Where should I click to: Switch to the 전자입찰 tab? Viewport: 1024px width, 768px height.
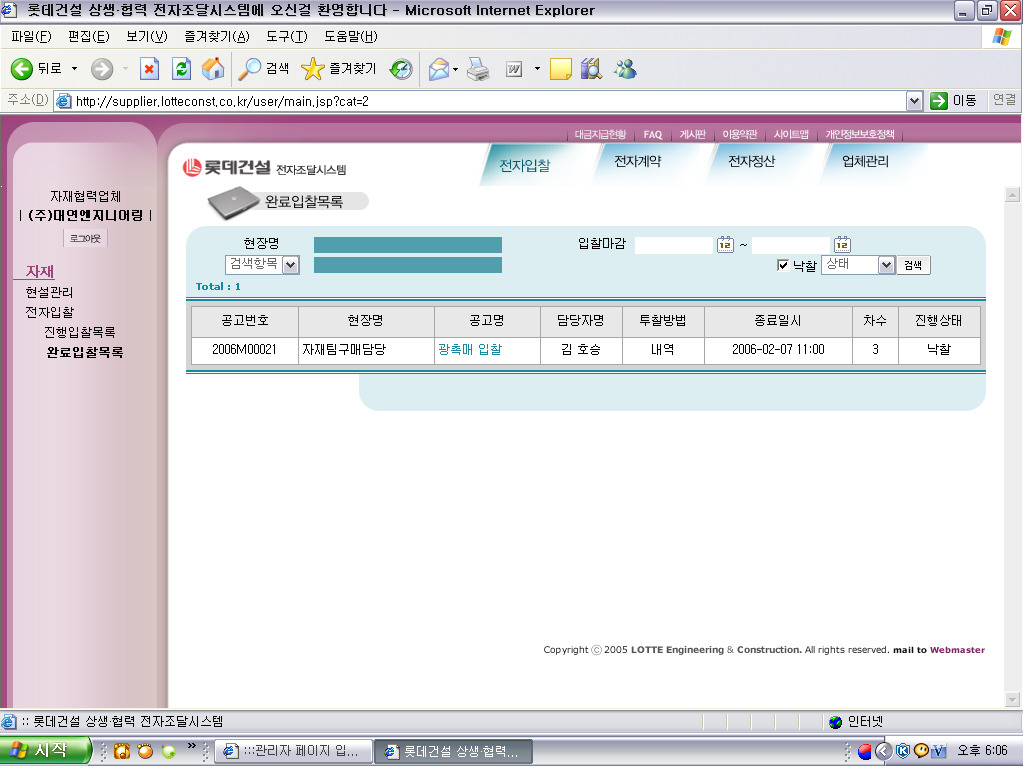(524, 165)
